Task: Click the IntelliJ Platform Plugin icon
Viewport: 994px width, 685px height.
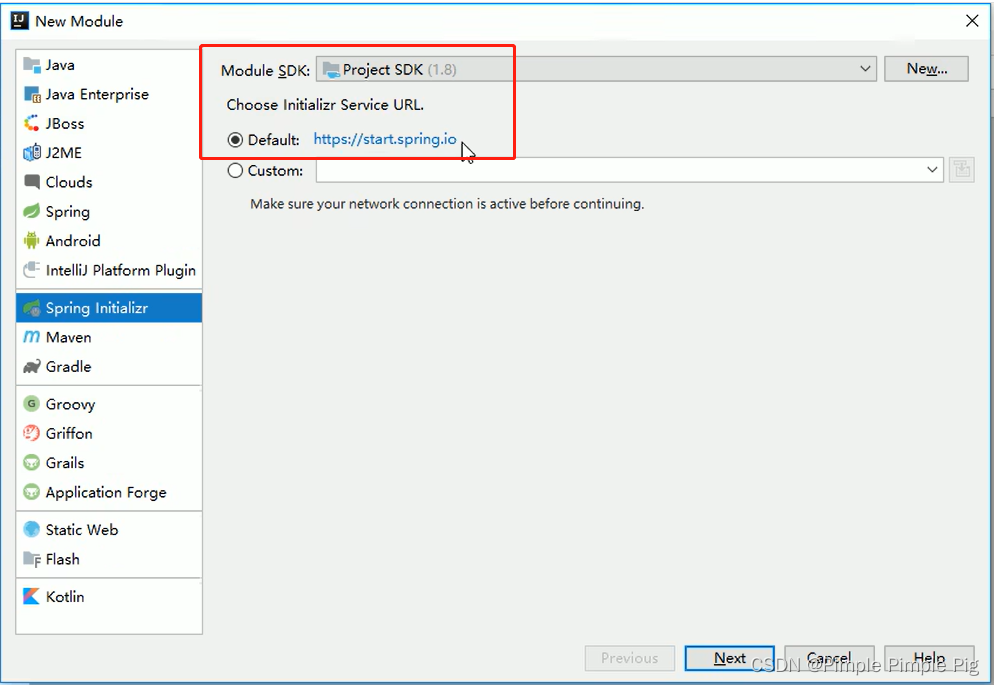Action: pos(32,270)
